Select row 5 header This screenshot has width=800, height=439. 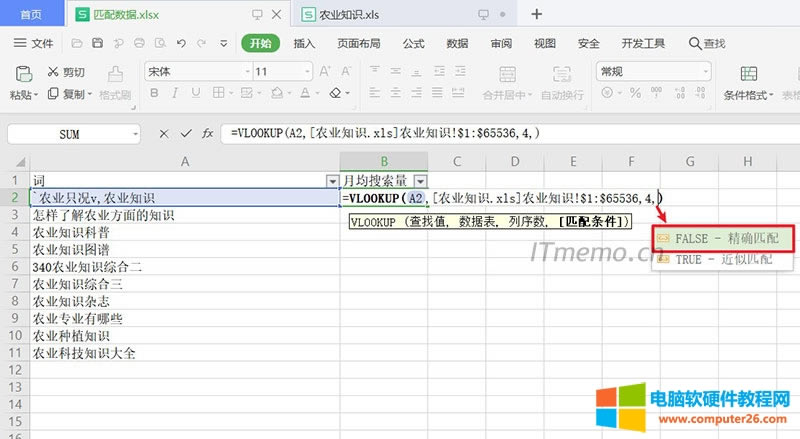pos(15,250)
